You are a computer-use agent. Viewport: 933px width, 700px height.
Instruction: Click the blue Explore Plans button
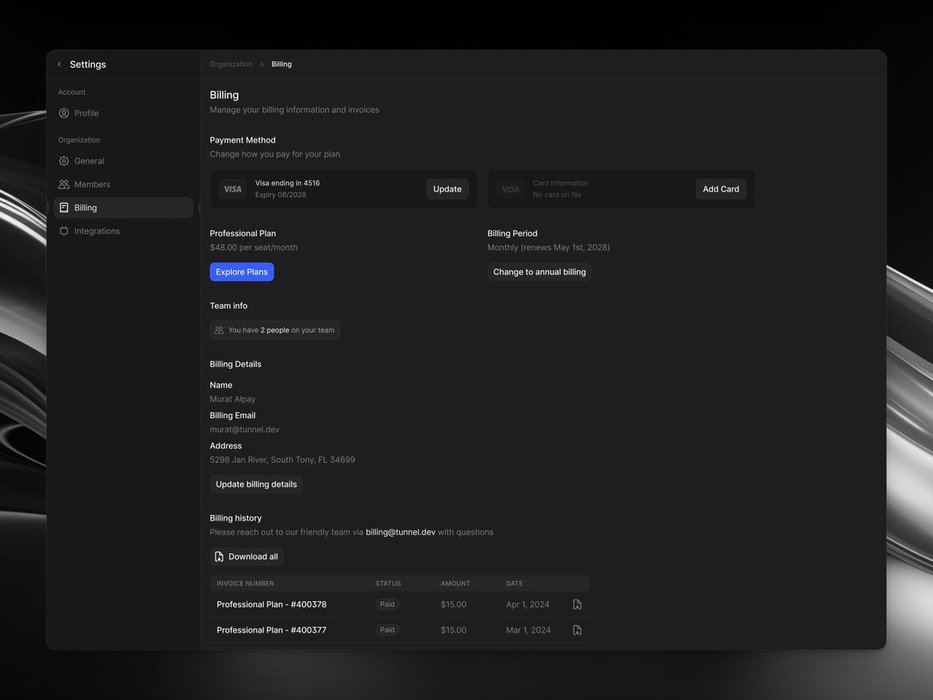click(x=241, y=272)
